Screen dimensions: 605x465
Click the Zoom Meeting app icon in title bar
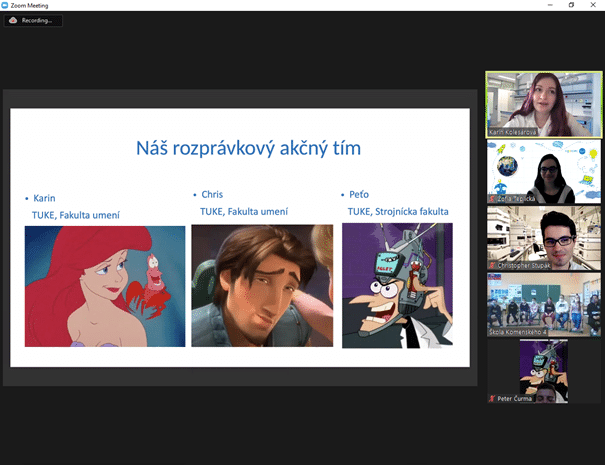click(5, 5)
